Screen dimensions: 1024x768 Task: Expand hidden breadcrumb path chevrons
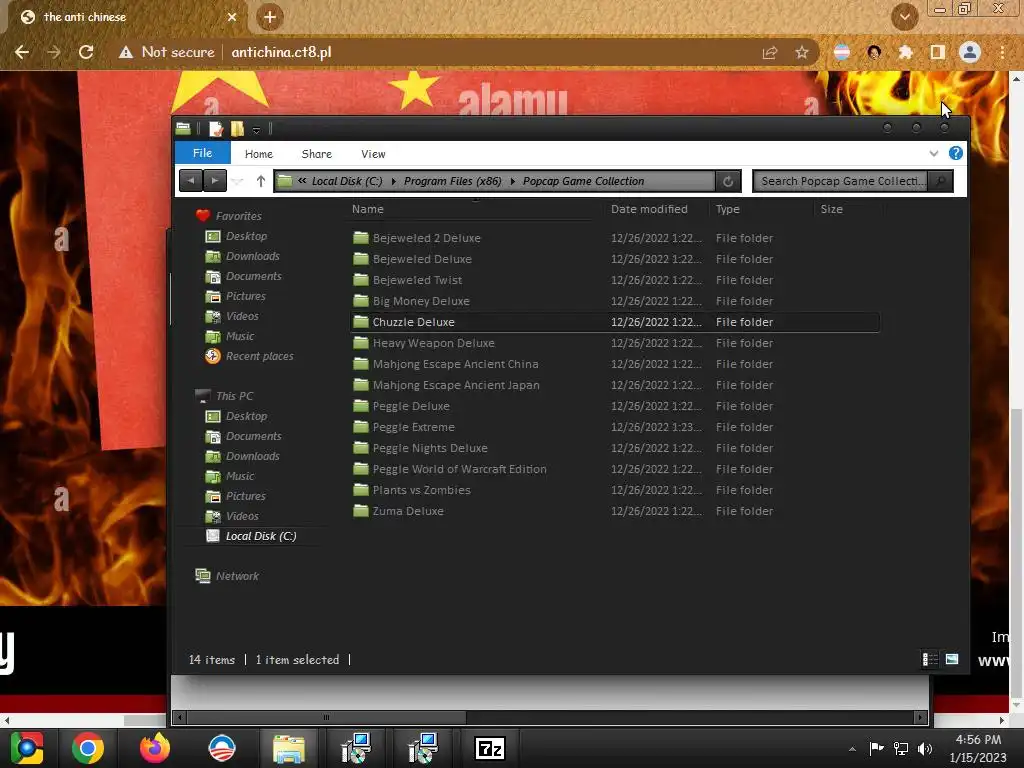[302, 181]
